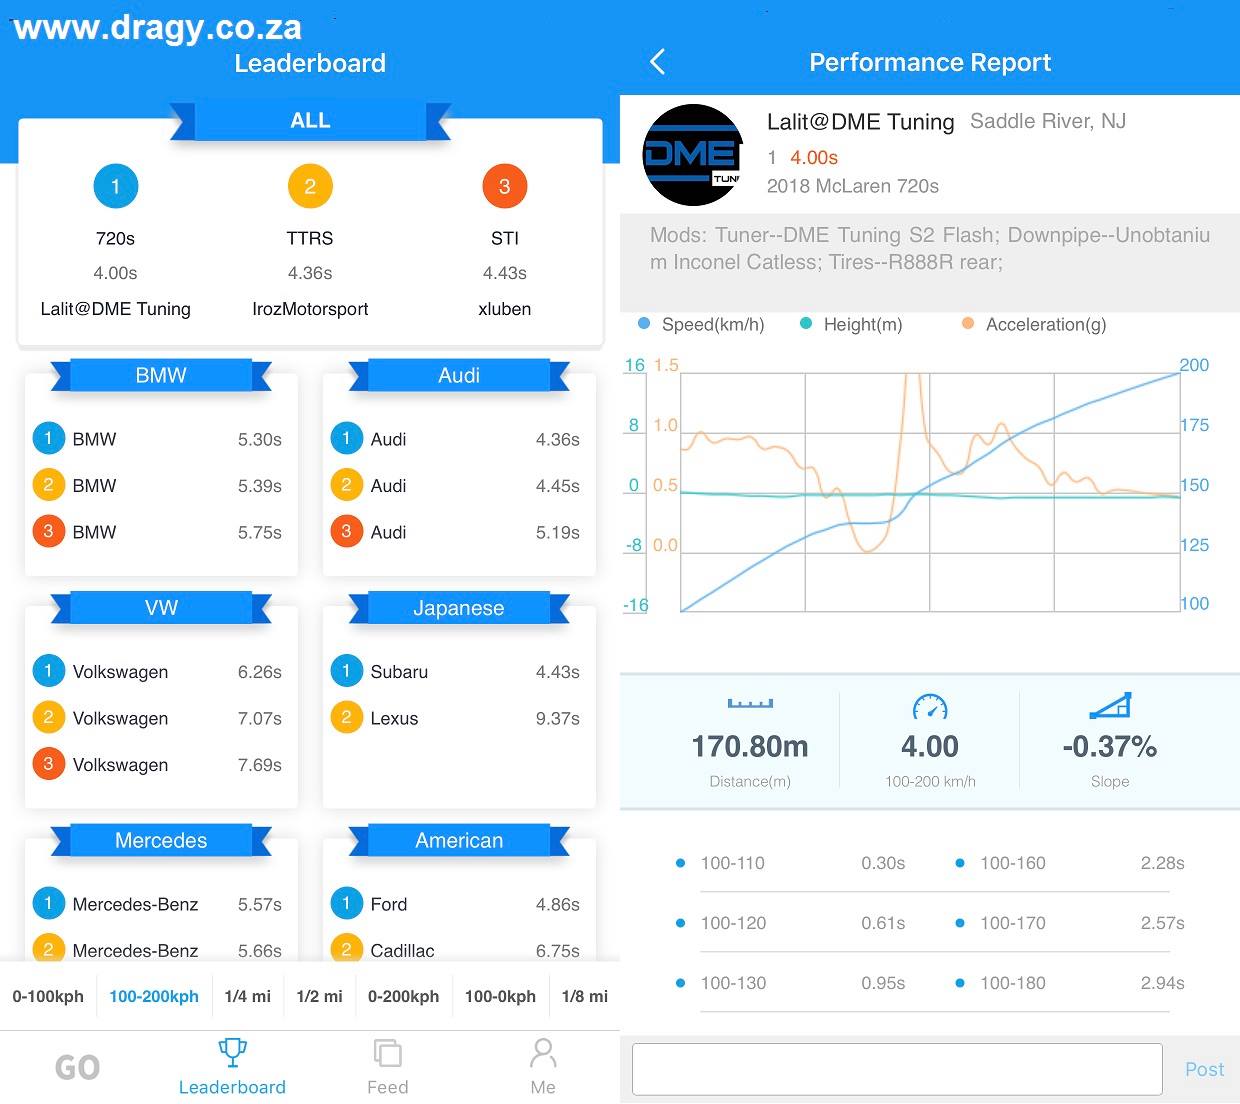Screen dimensions: 1240x1104
Task: Click the distance ruler icon
Action: 750,704
